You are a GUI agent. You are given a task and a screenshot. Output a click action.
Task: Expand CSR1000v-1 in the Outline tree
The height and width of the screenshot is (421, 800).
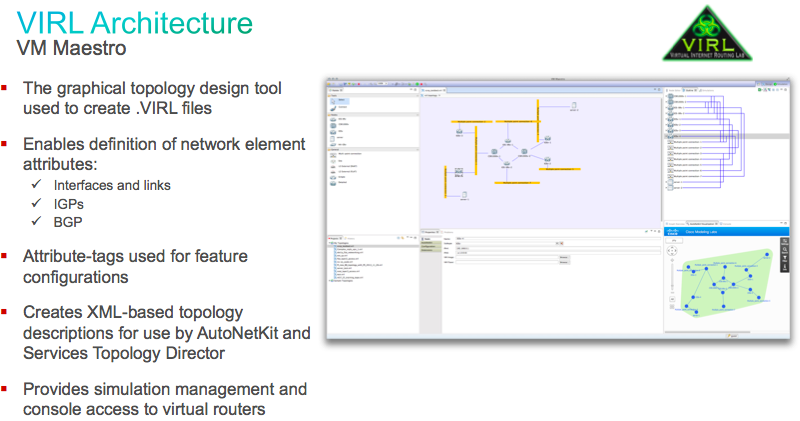(666, 96)
